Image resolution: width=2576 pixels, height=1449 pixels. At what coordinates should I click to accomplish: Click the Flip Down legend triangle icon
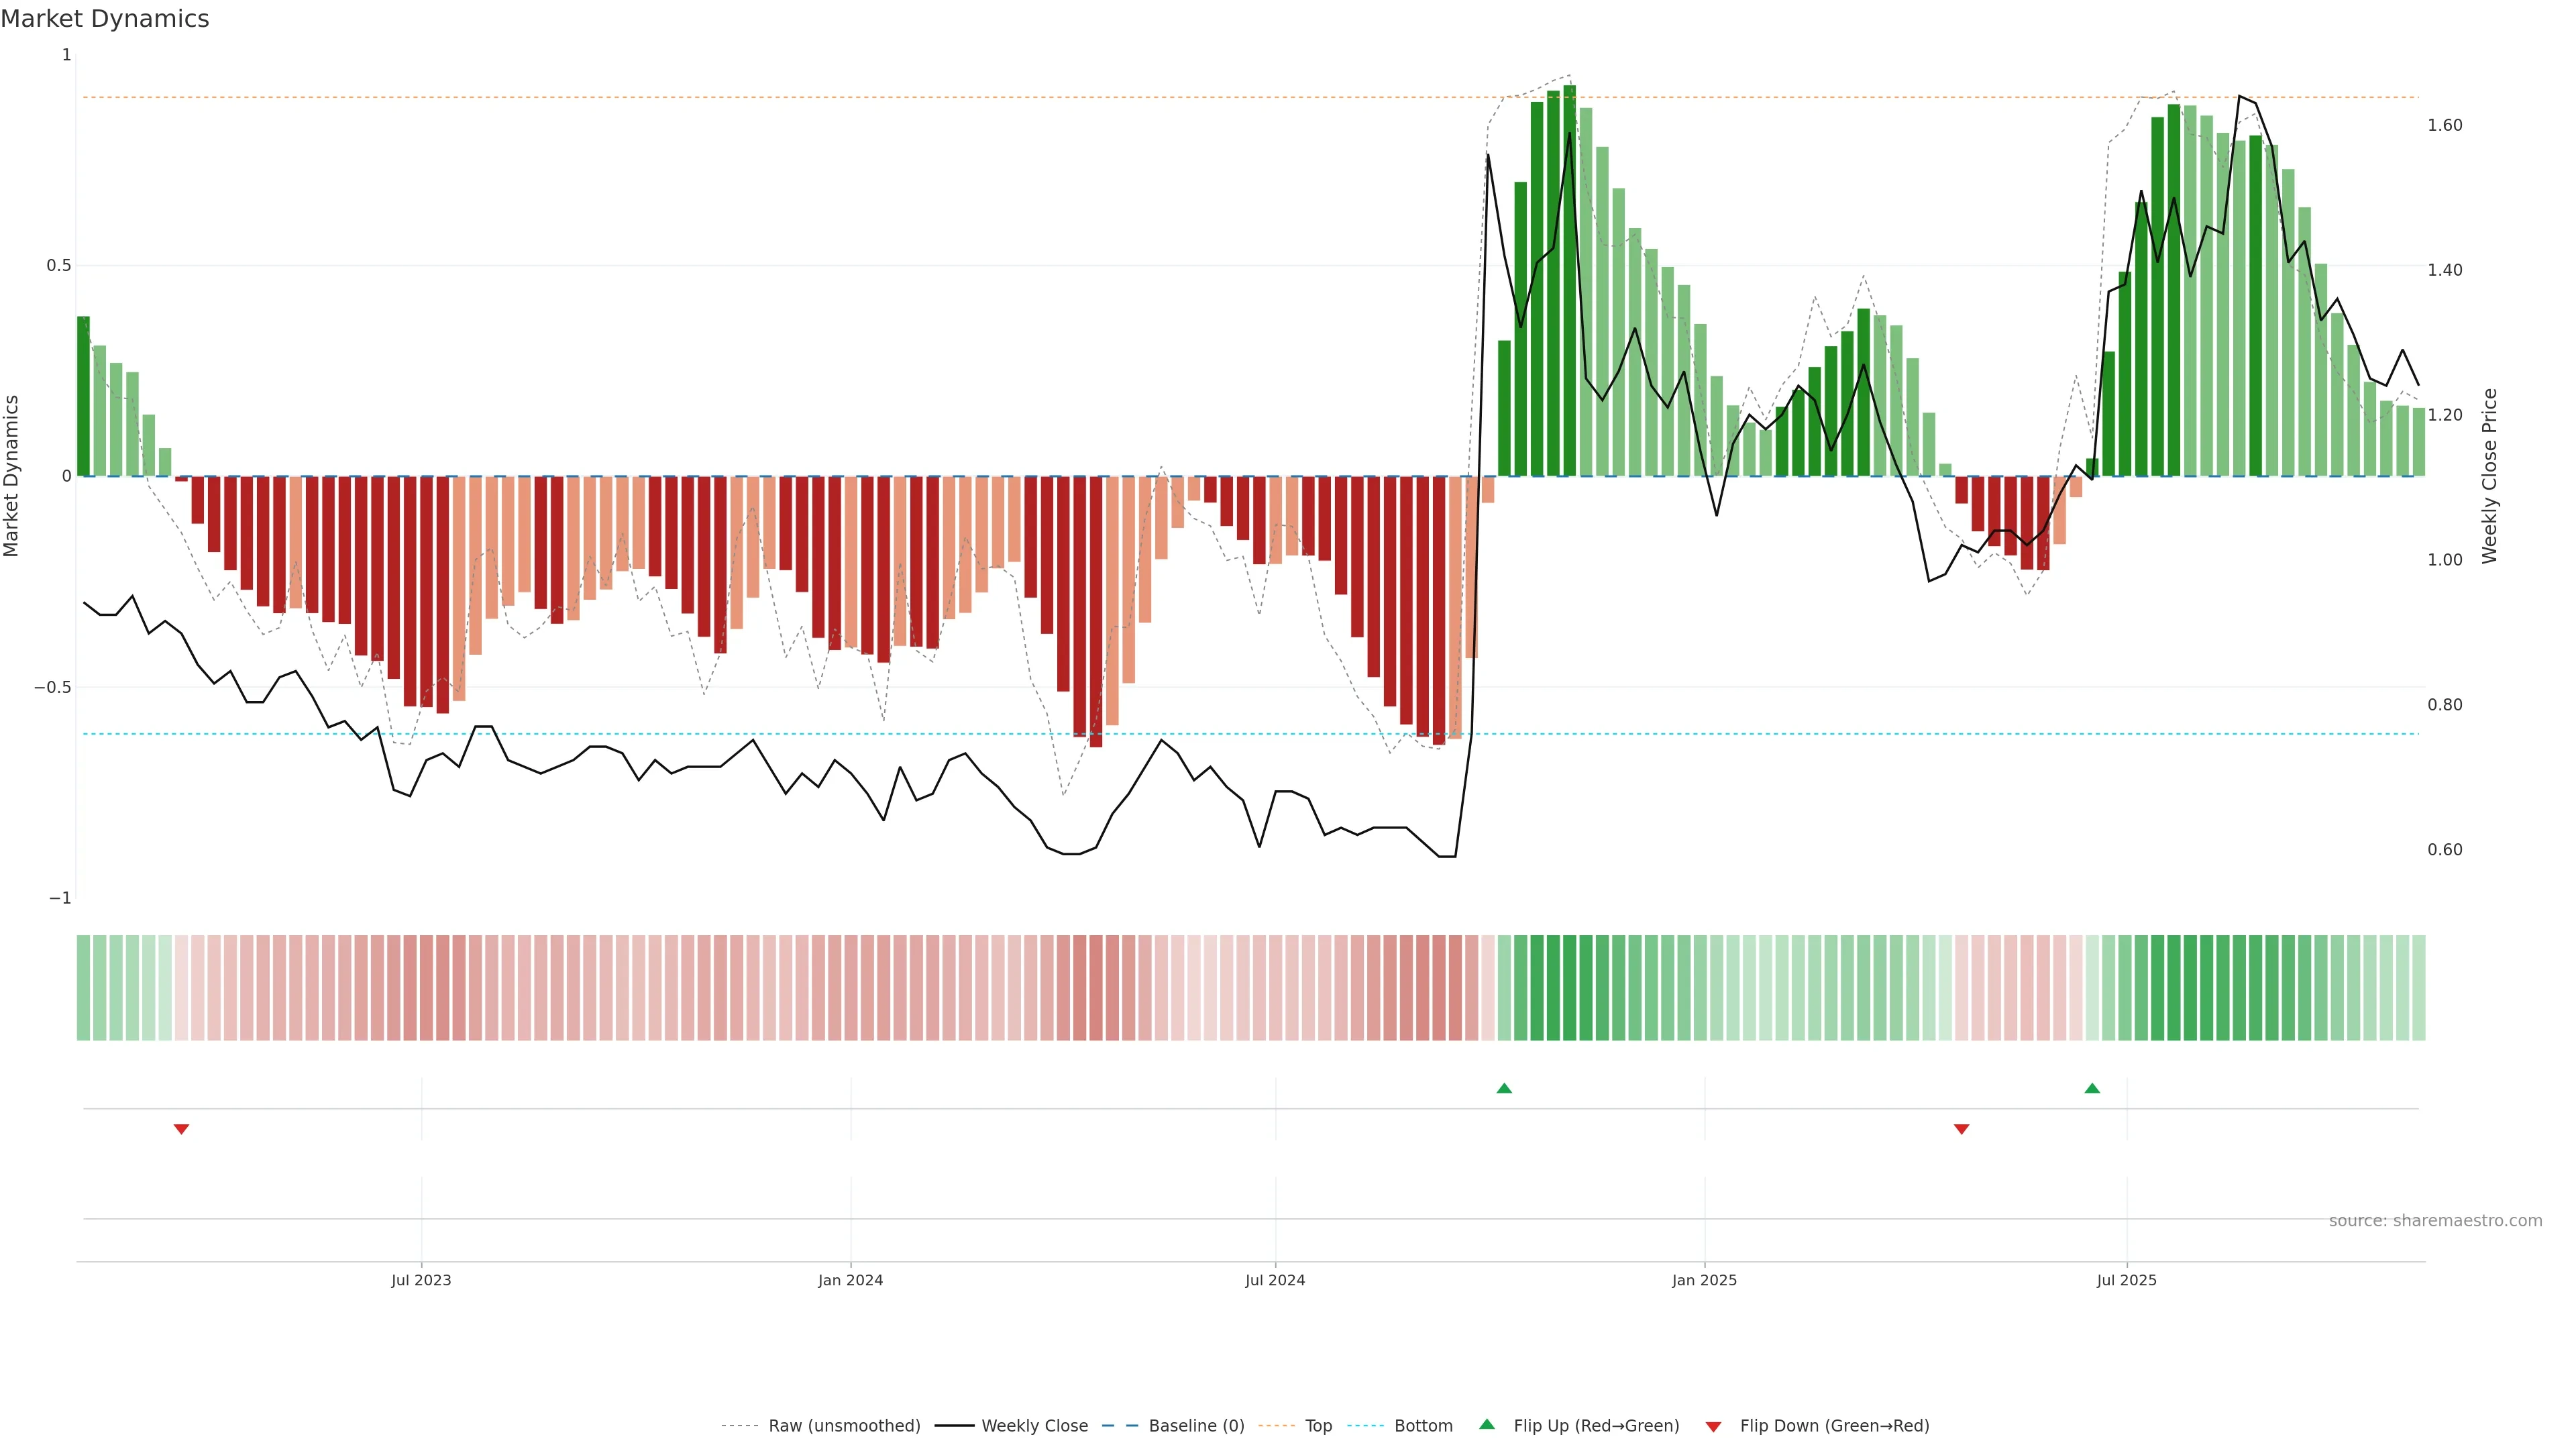pyautogui.click(x=1713, y=1426)
